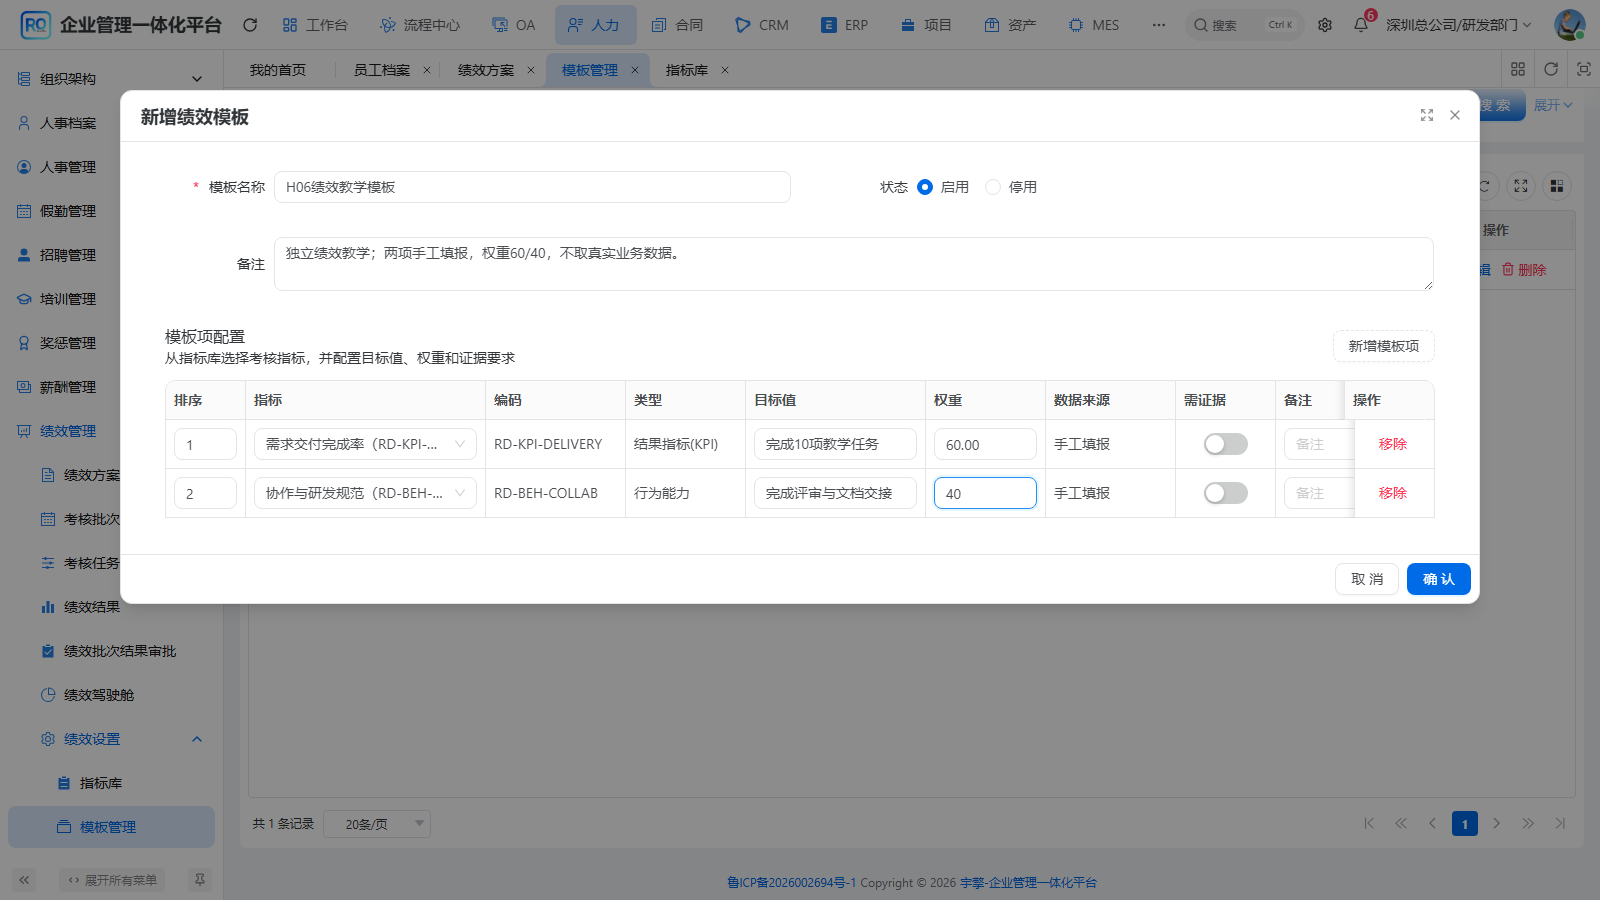Click the sort order field with 1

(x=205, y=444)
